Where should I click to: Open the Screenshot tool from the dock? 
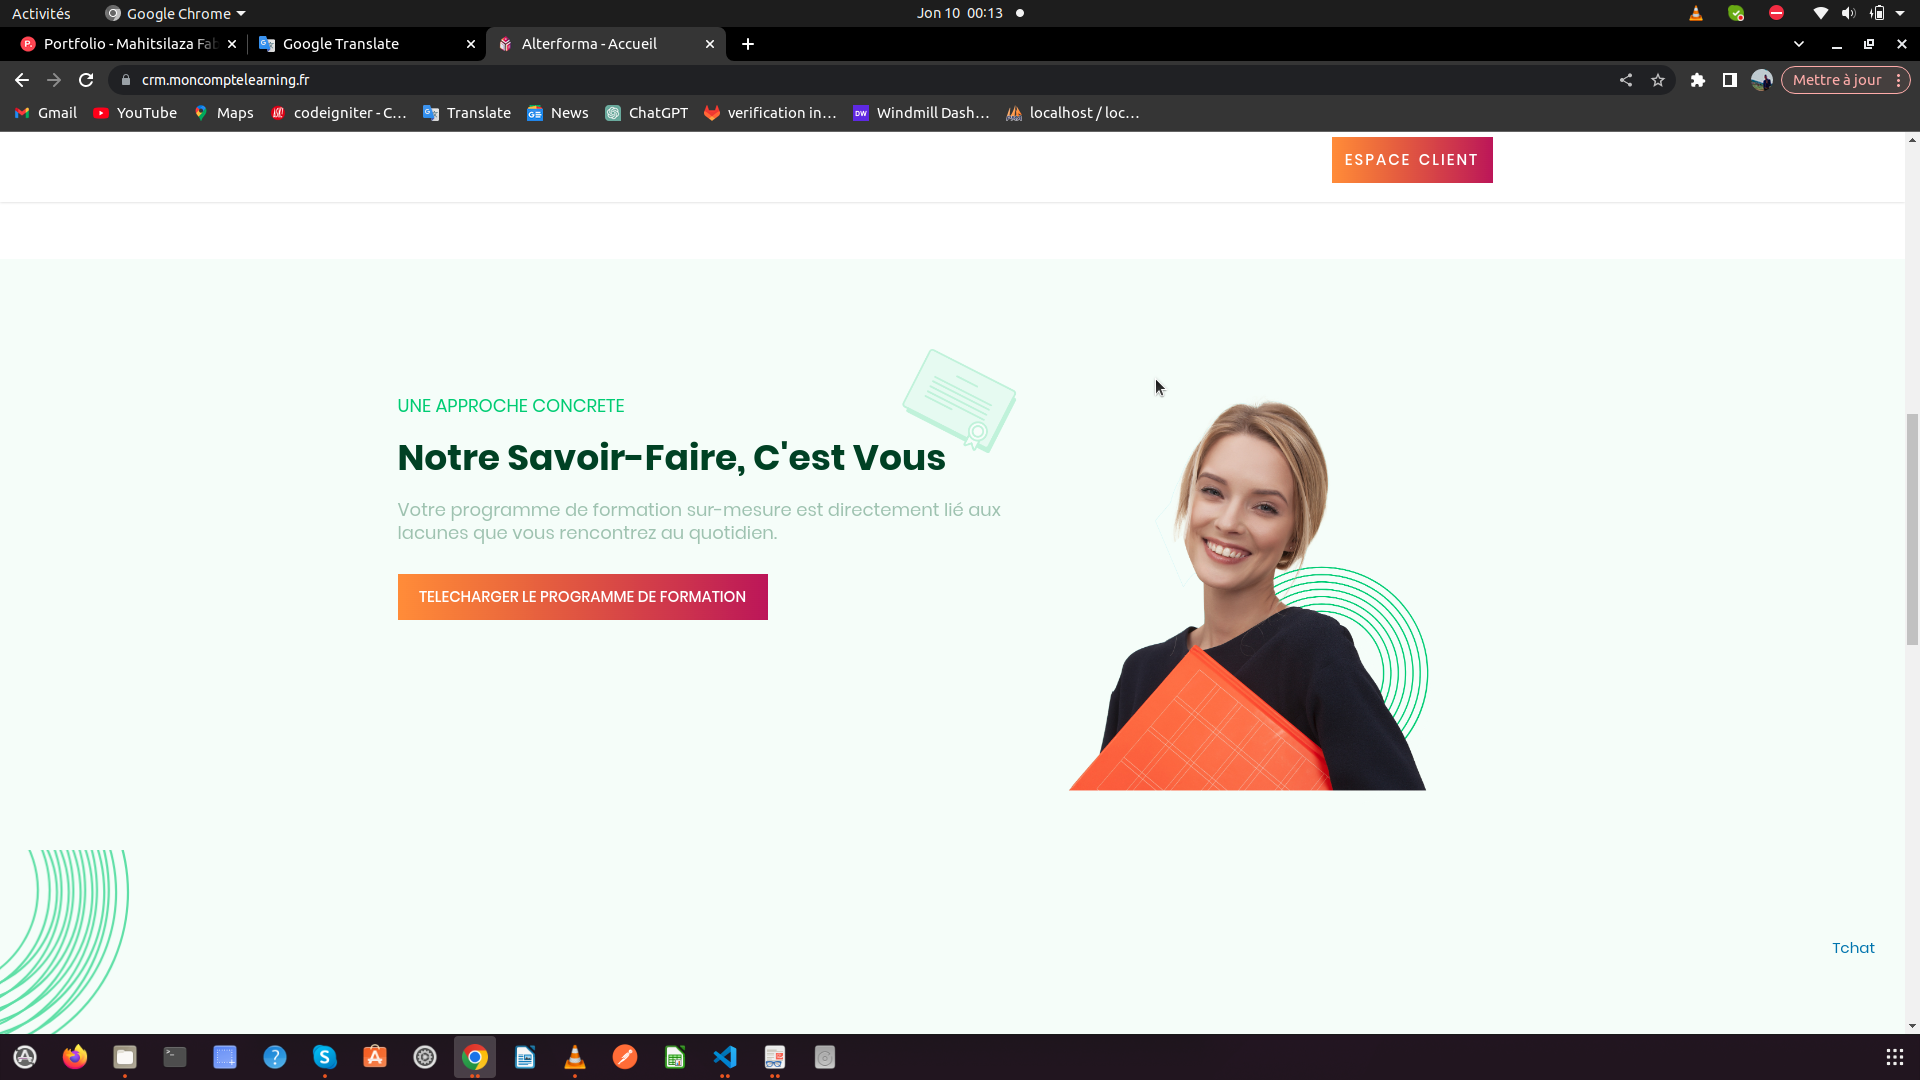coord(225,1057)
